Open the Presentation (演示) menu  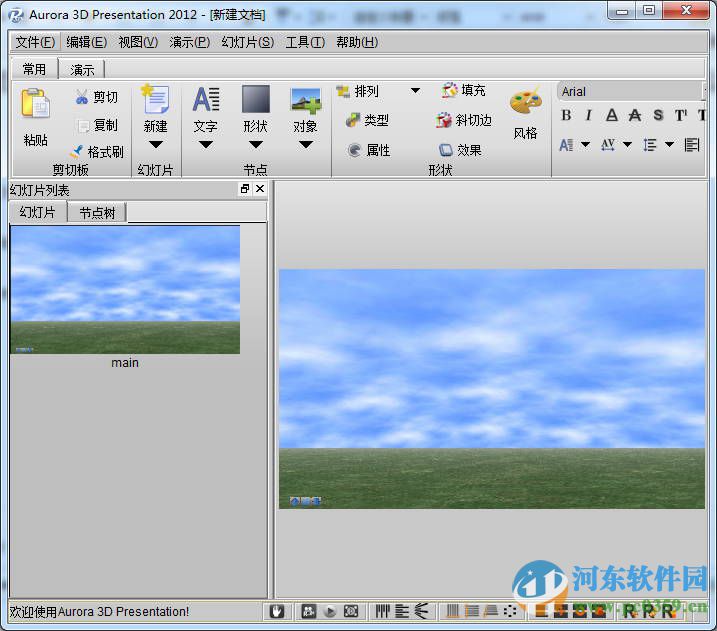pos(189,43)
